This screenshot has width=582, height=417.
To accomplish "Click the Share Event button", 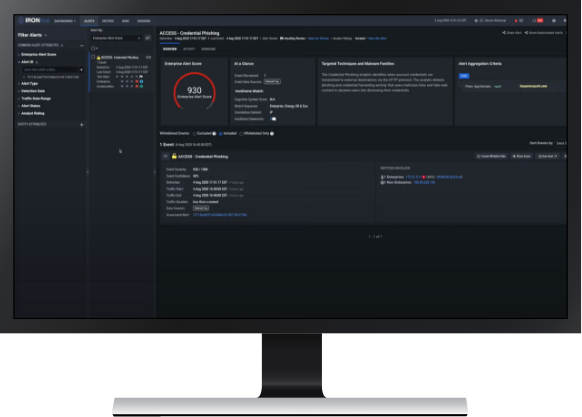I will [x=521, y=156].
